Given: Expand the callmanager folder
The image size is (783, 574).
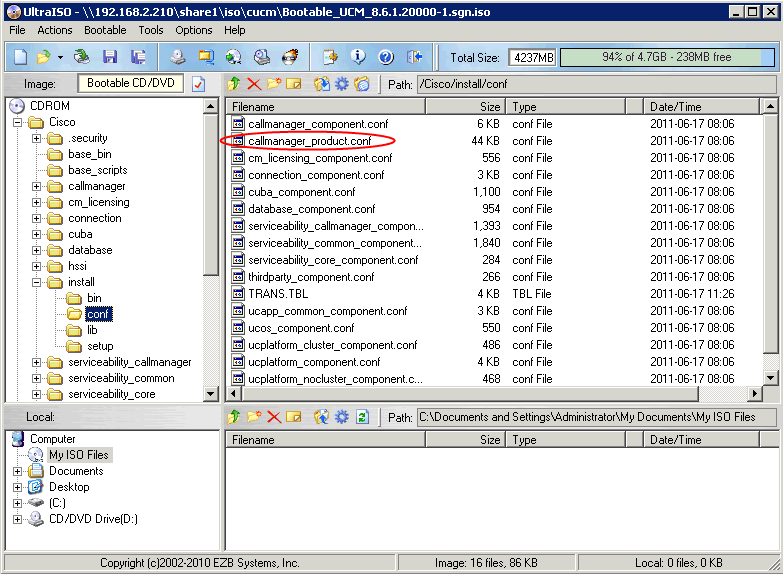Looking at the screenshot, I should (36, 186).
